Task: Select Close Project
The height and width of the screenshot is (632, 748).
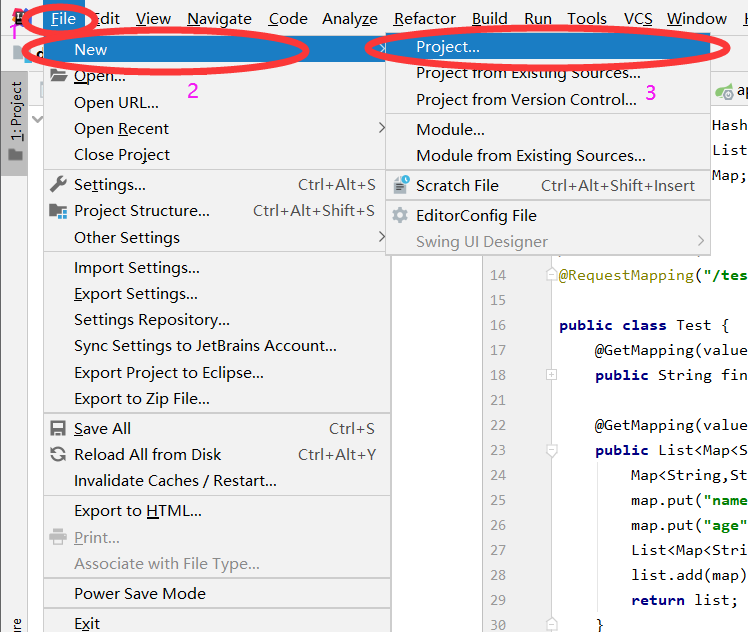Action: click(x=215, y=155)
